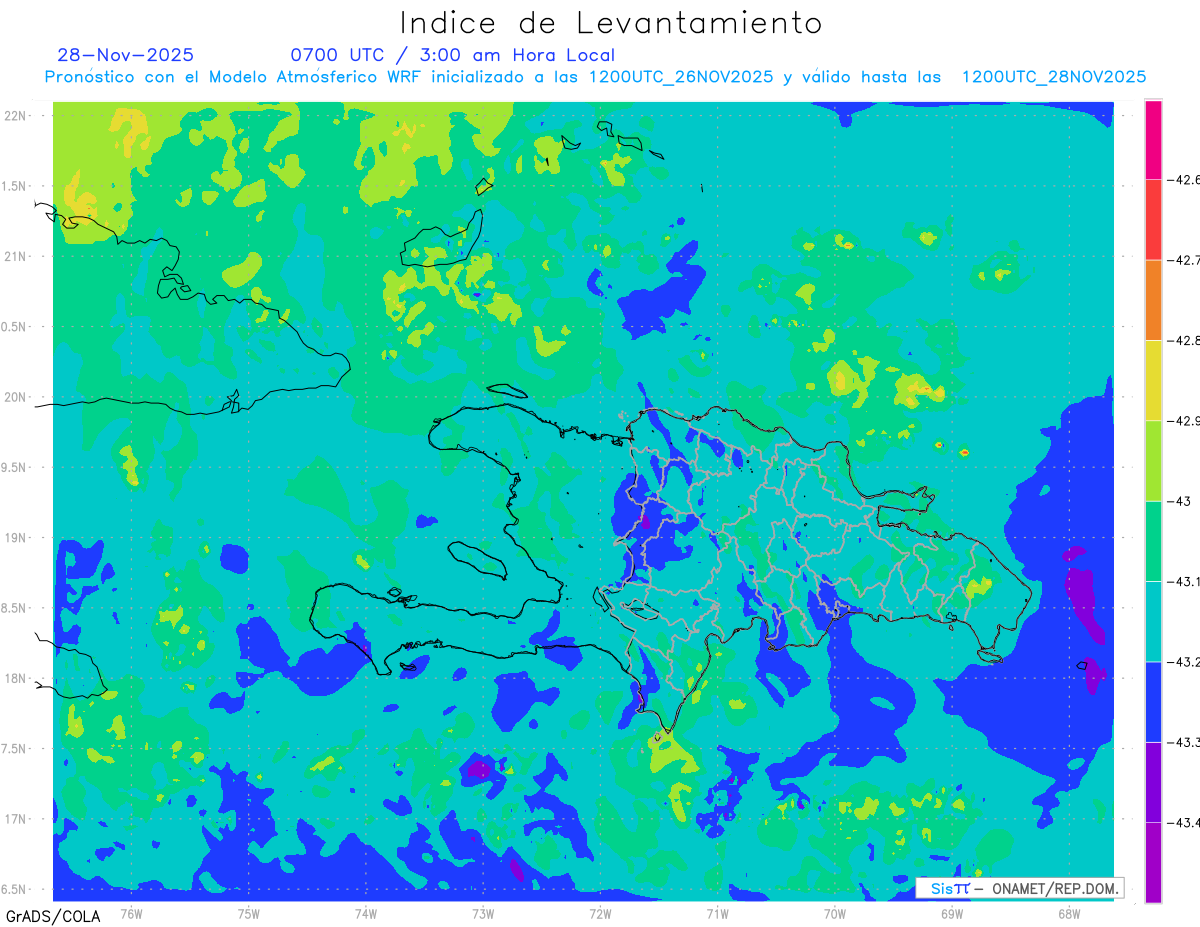
Task: Click the '0.5N' latitude label
Action: tap(15, 327)
